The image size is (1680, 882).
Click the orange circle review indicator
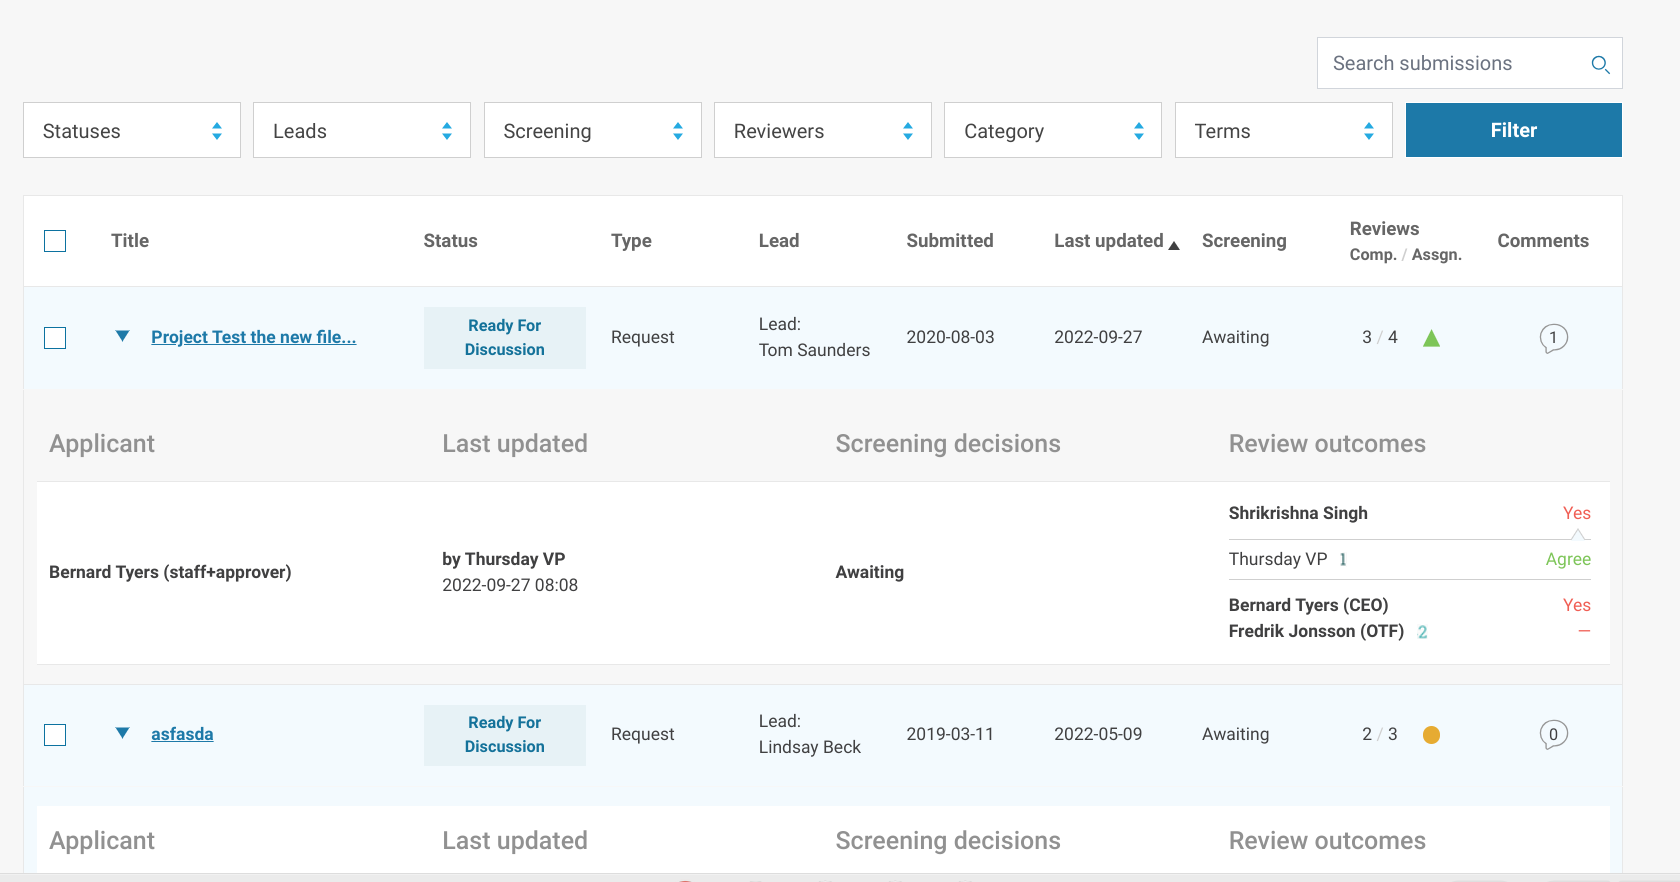coord(1431,735)
